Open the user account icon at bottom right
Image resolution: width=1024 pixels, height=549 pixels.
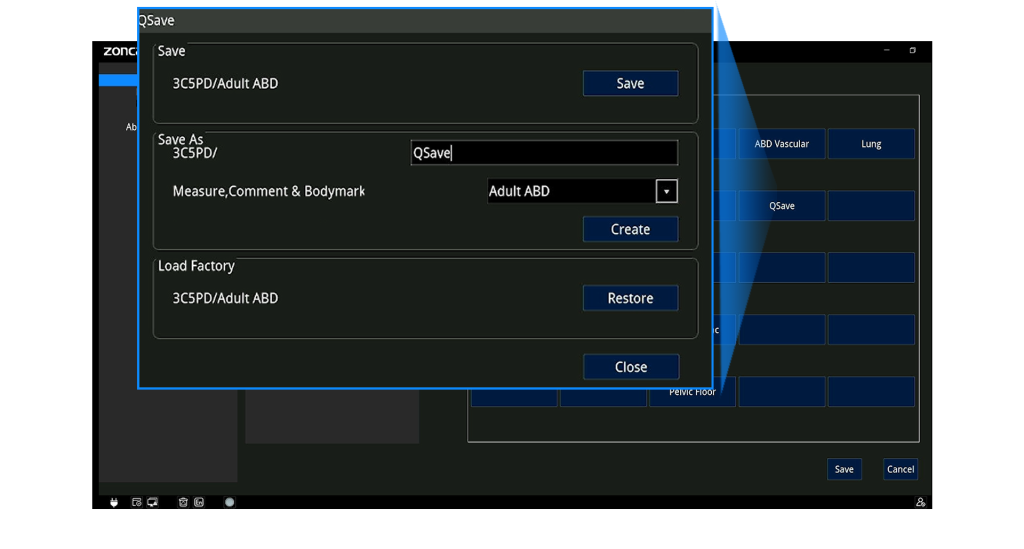coord(920,502)
